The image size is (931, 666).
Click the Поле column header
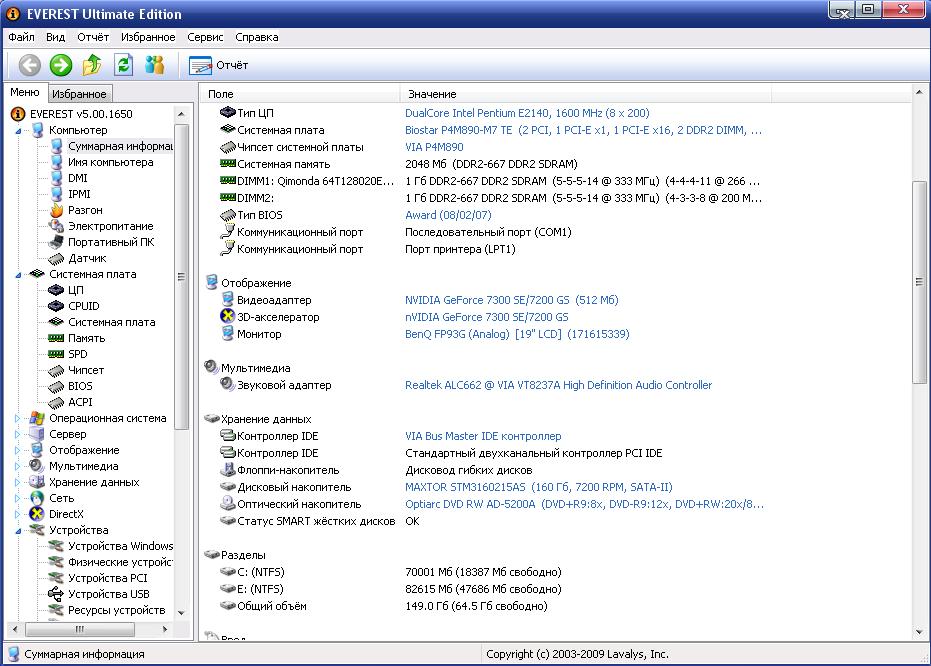[x=299, y=93]
